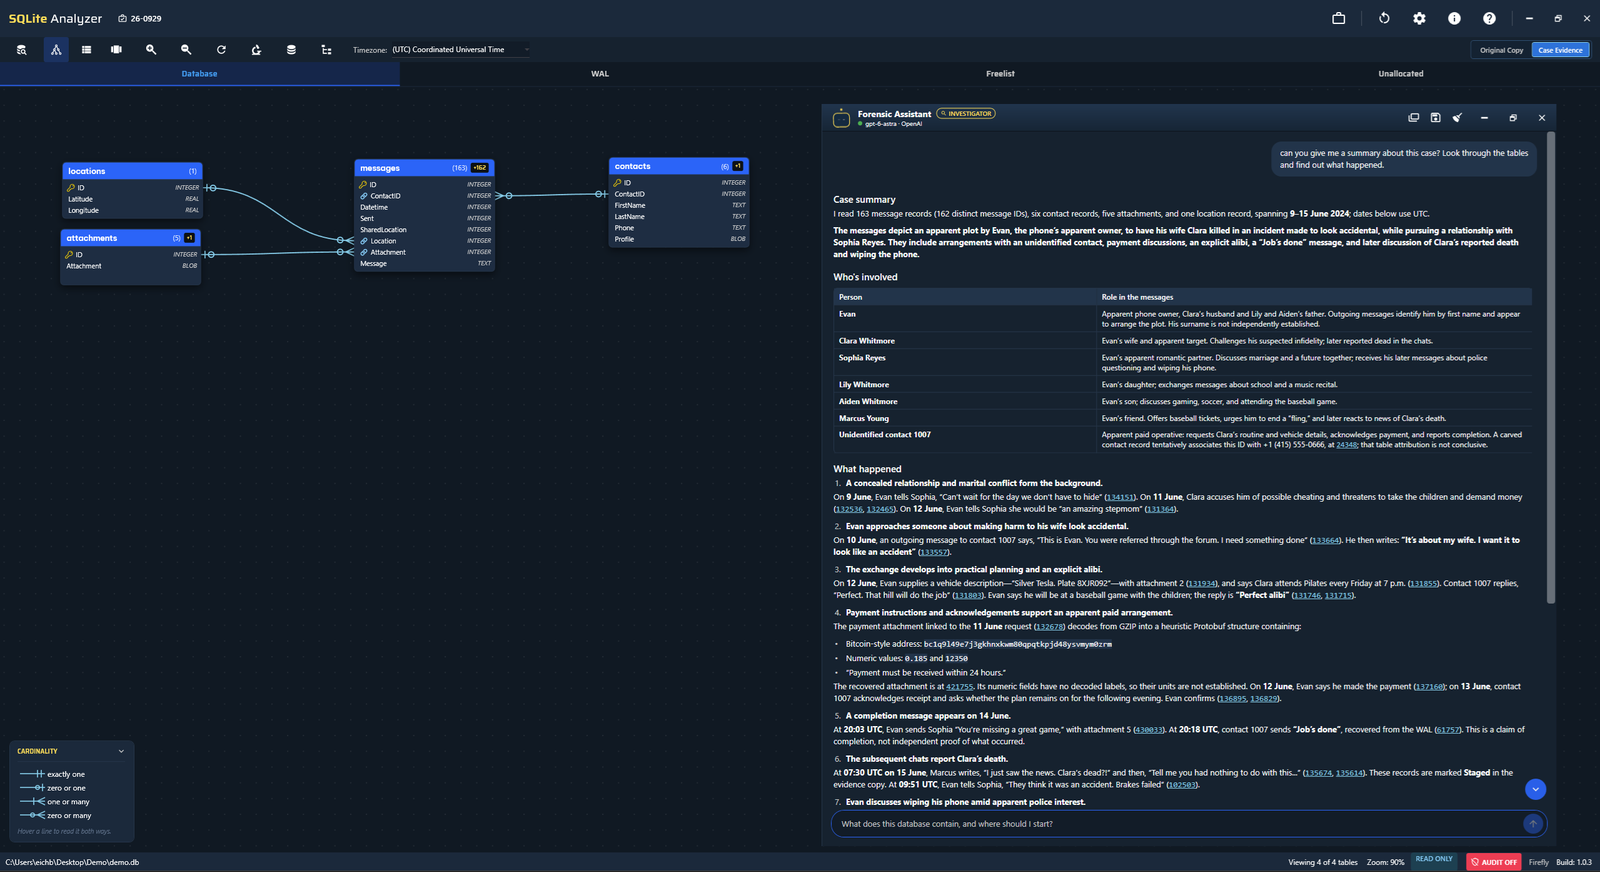The width and height of the screenshot is (1600, 872).
Task: Open the info icon in the title bar
Action: (1454, 18)
